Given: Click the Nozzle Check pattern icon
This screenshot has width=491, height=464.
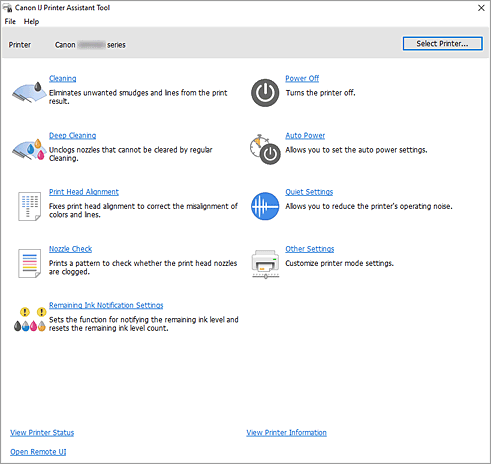Looking at the screenshot, I should [29, 263].
